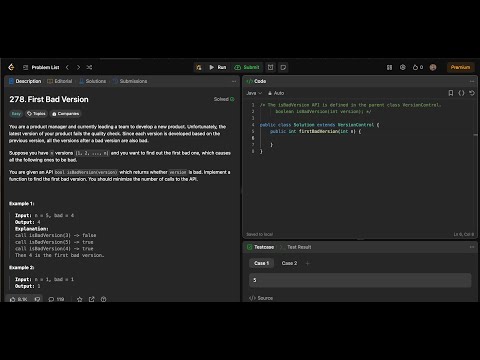Pick a random problem shuffle icon
The height and width of the screenshot is (360, 480).
89,67
